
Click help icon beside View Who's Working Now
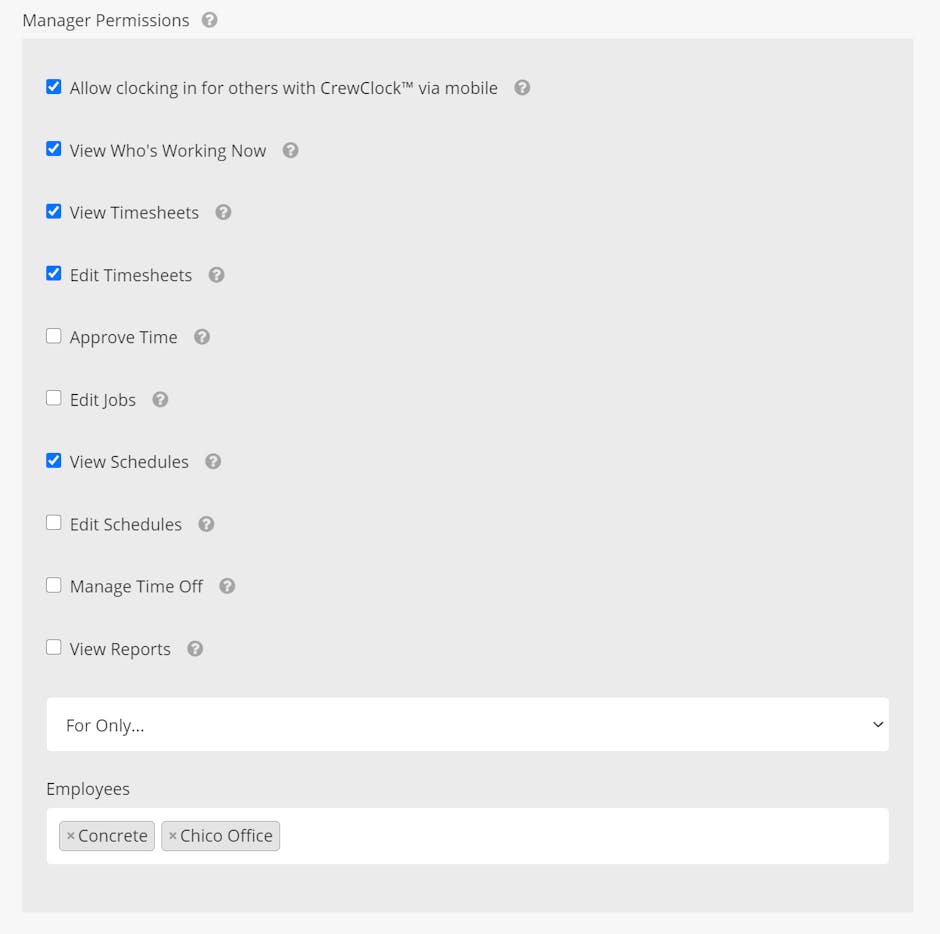[290, 151]
